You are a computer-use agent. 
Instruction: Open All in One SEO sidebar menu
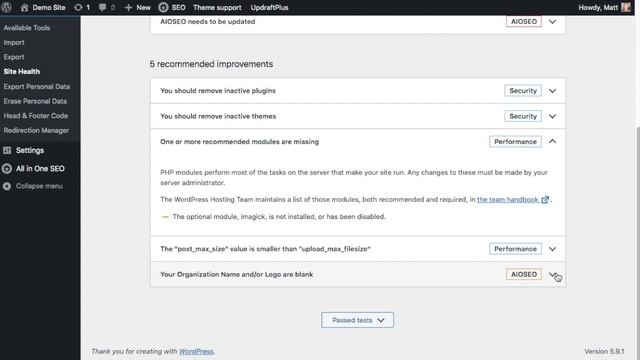coord(40,169)
